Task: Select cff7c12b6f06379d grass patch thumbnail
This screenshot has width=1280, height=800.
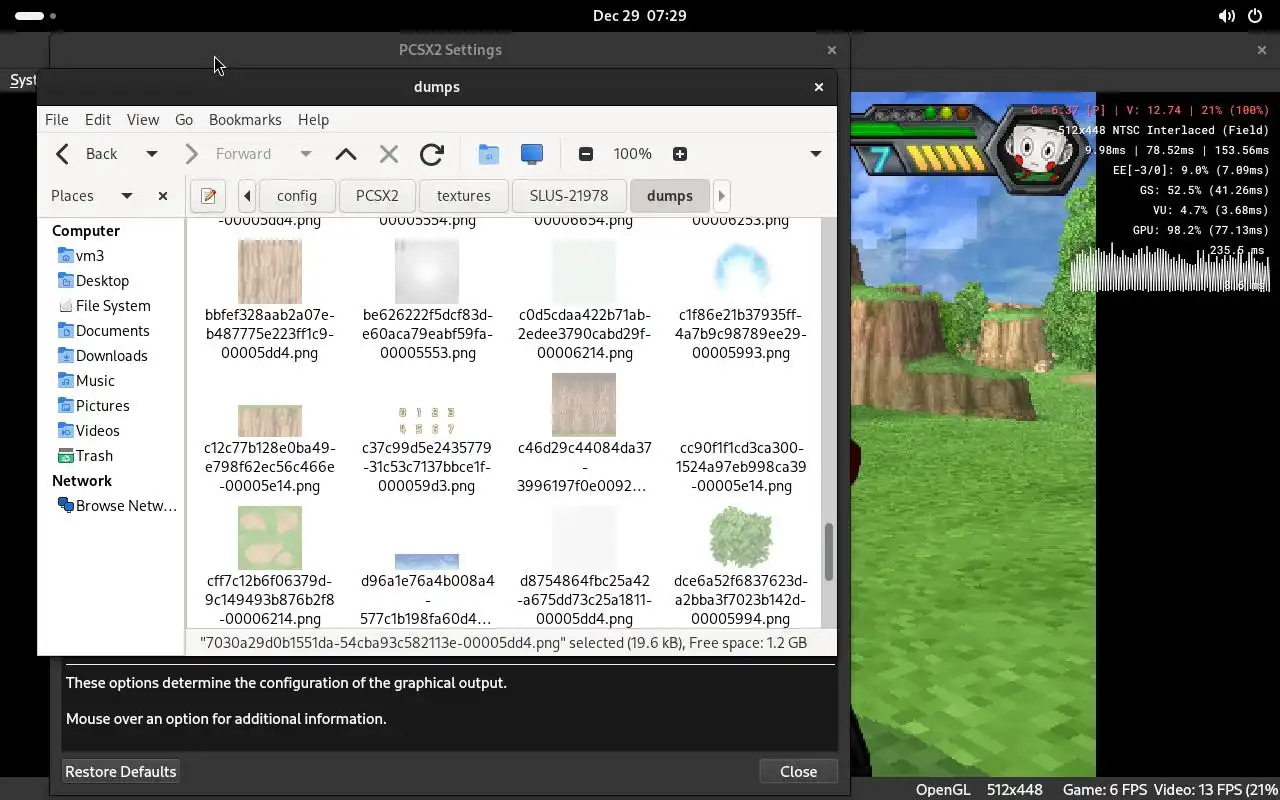Action: tap(269, 538)
